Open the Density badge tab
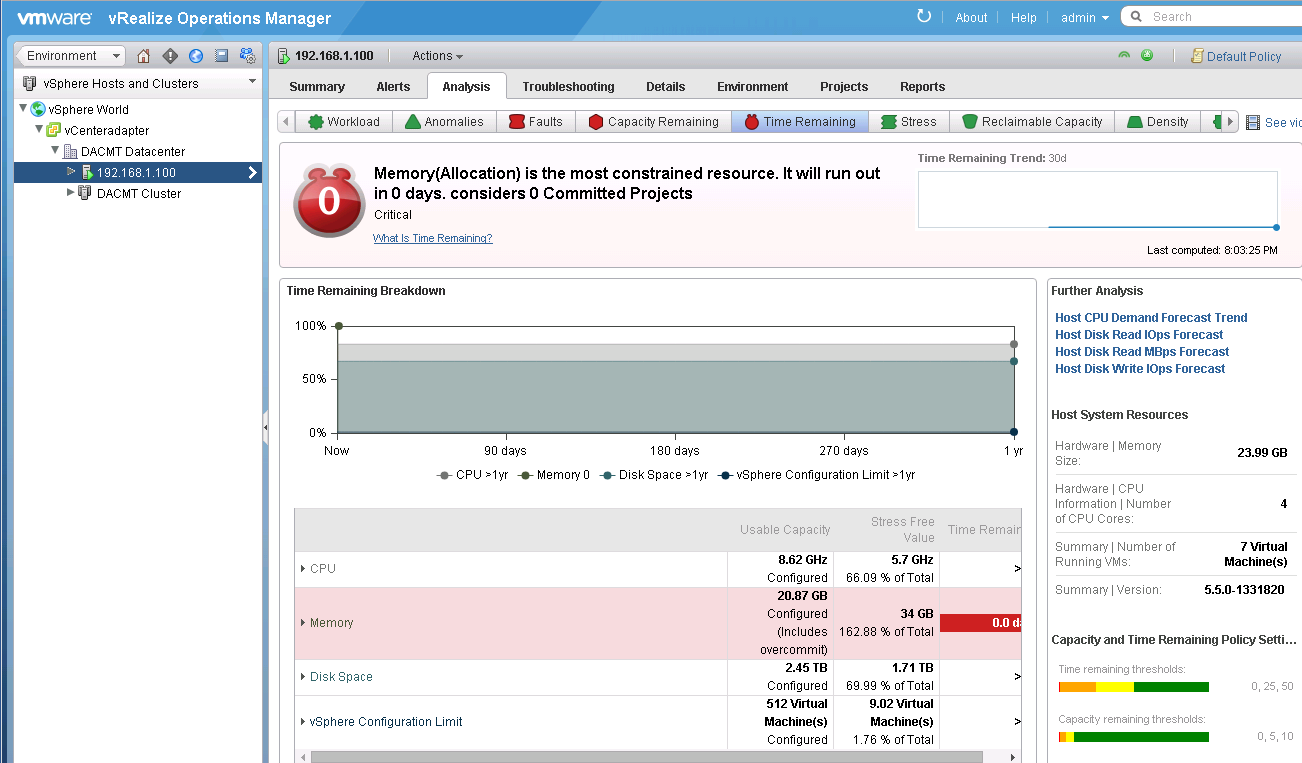 (x=1158, y=121)
